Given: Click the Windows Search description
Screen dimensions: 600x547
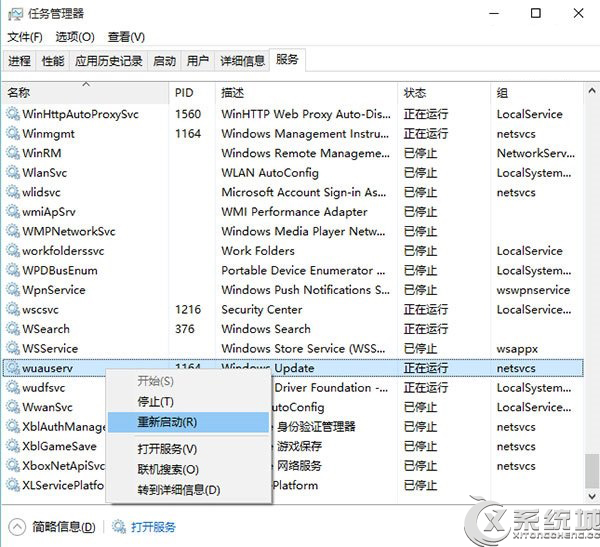Looking at the screenshot, I should click(266, 329).
